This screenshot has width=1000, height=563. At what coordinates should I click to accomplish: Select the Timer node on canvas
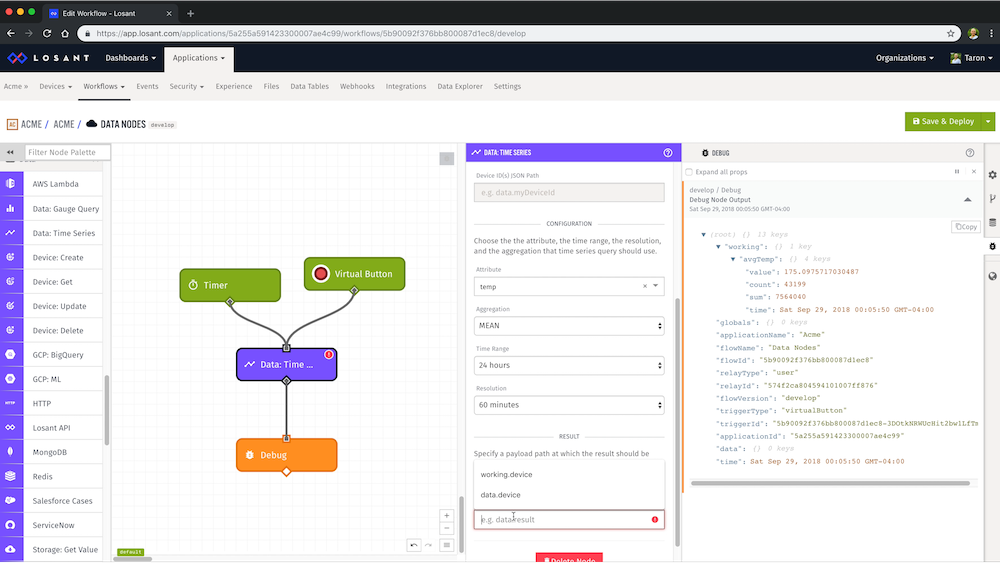coord(230,285)
